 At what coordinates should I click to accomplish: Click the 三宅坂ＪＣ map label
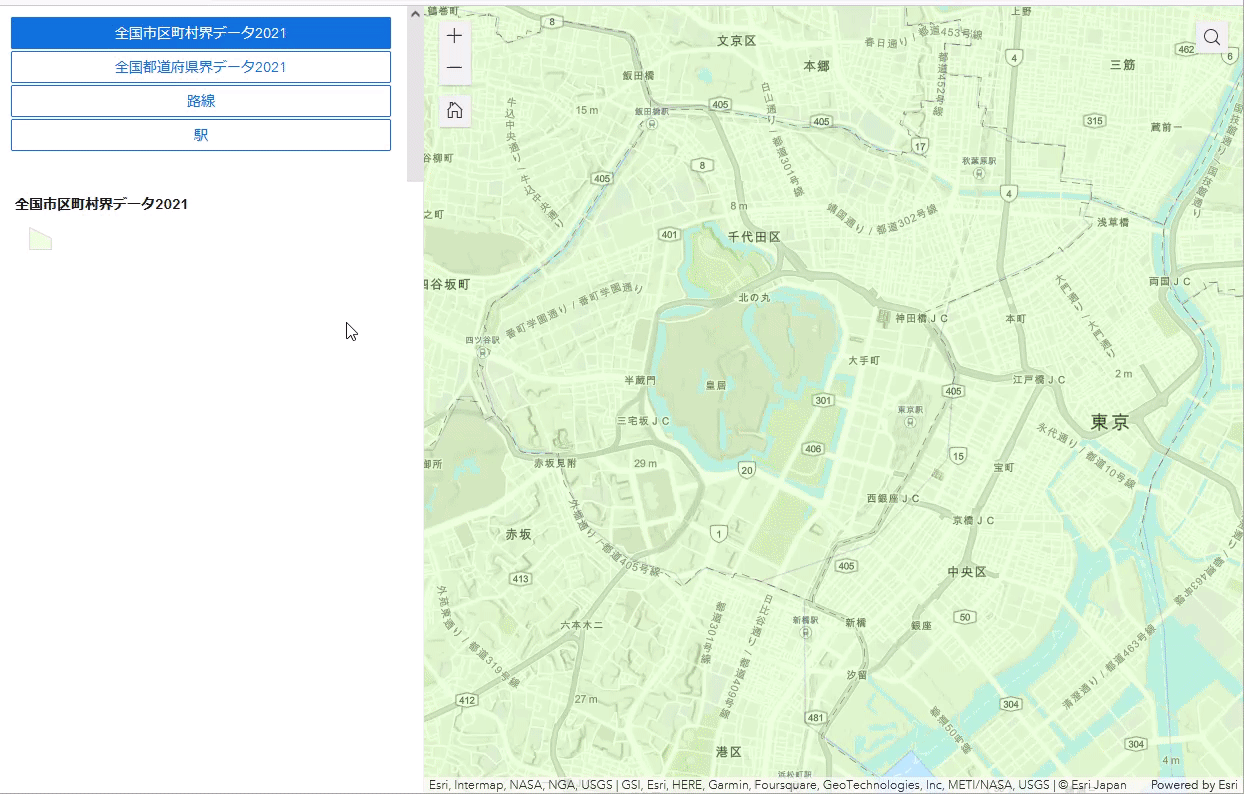pyautogui.click(x=643, y=421)
